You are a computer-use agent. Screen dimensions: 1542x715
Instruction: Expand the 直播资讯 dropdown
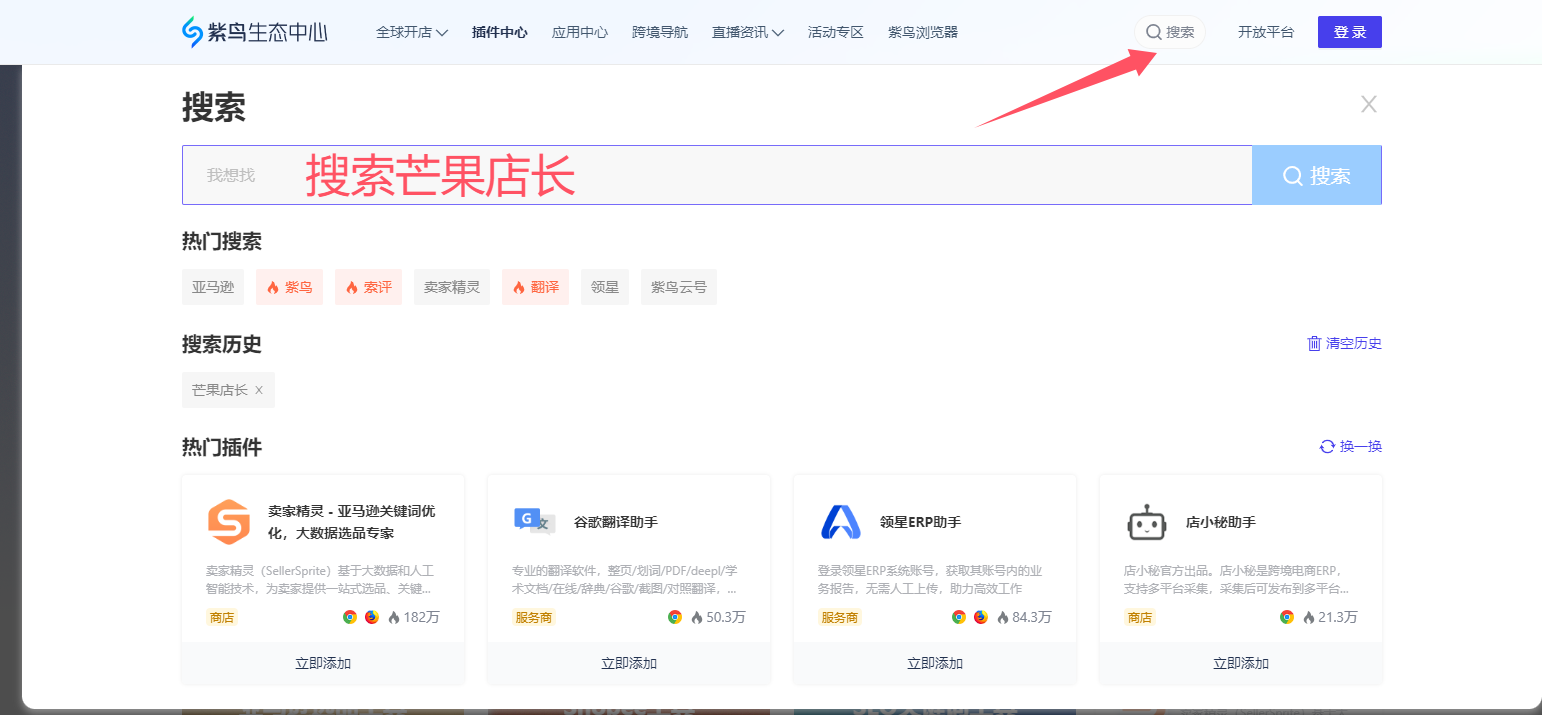pos(748,32)
